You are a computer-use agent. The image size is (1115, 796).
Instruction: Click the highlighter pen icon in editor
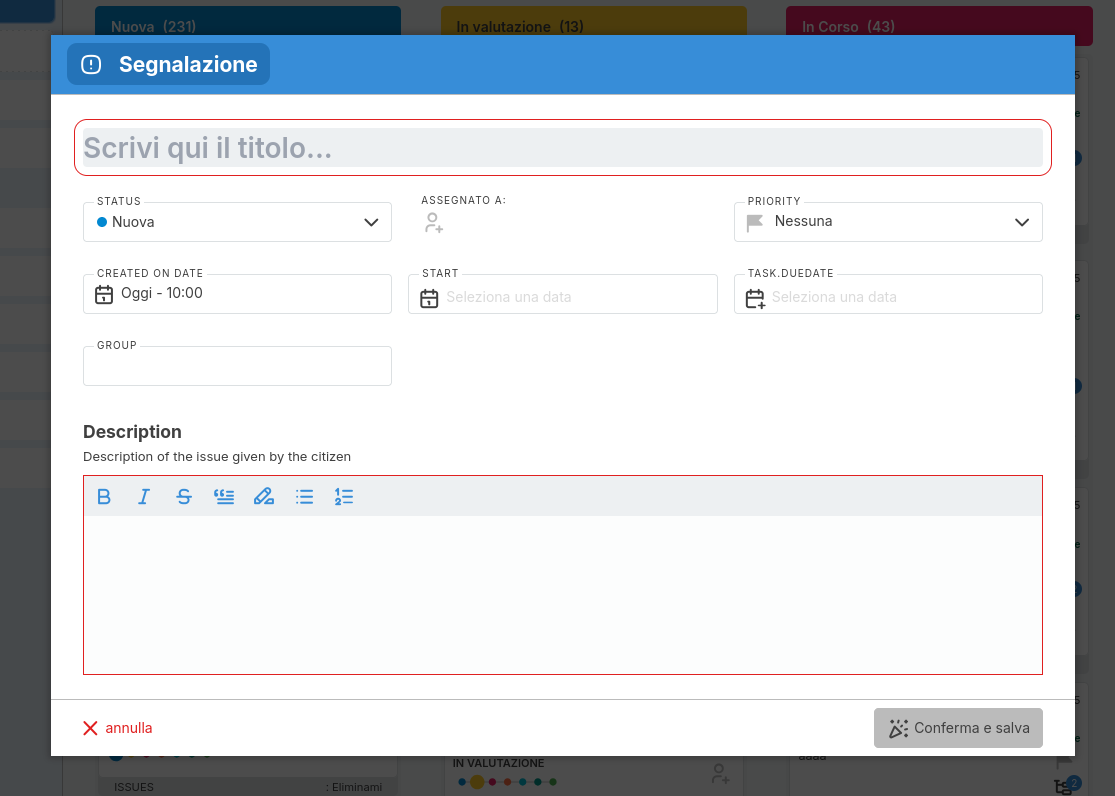pos(264,496)
